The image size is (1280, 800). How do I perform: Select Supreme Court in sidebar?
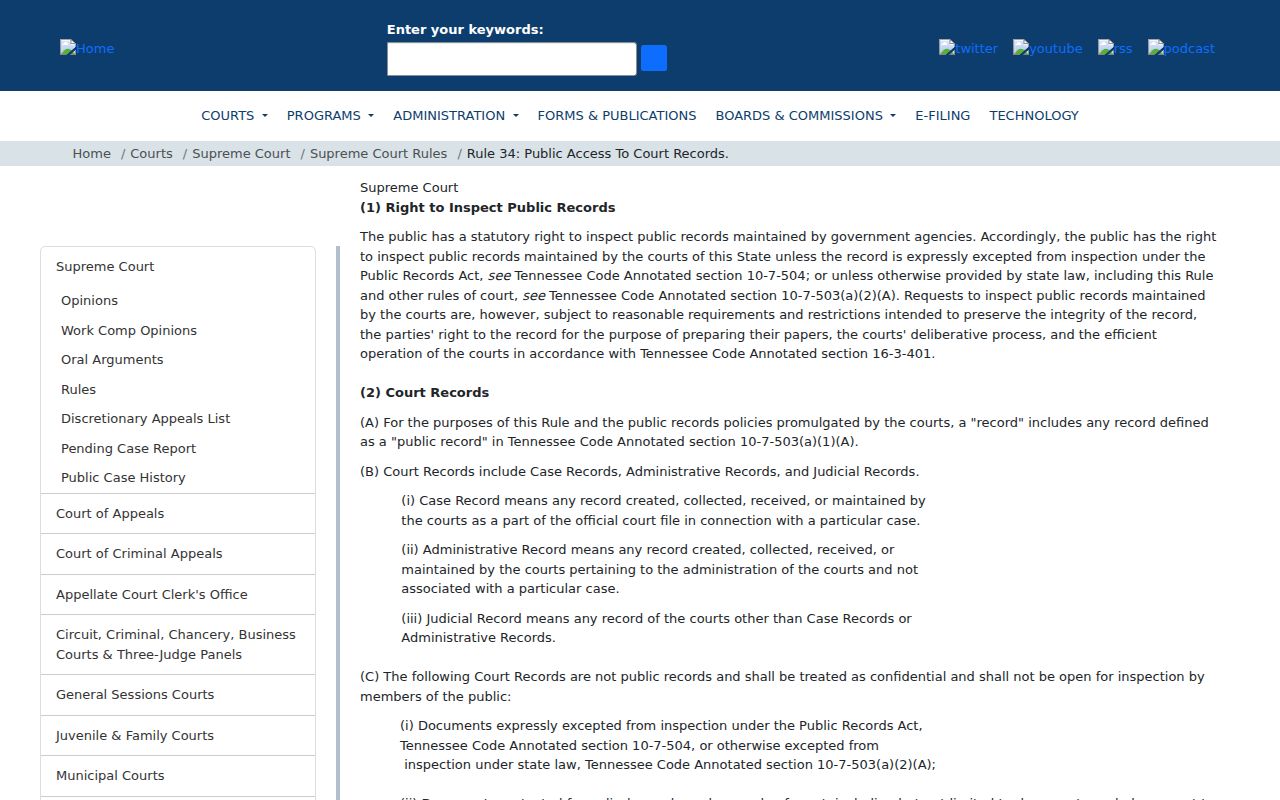pos(105,266)
